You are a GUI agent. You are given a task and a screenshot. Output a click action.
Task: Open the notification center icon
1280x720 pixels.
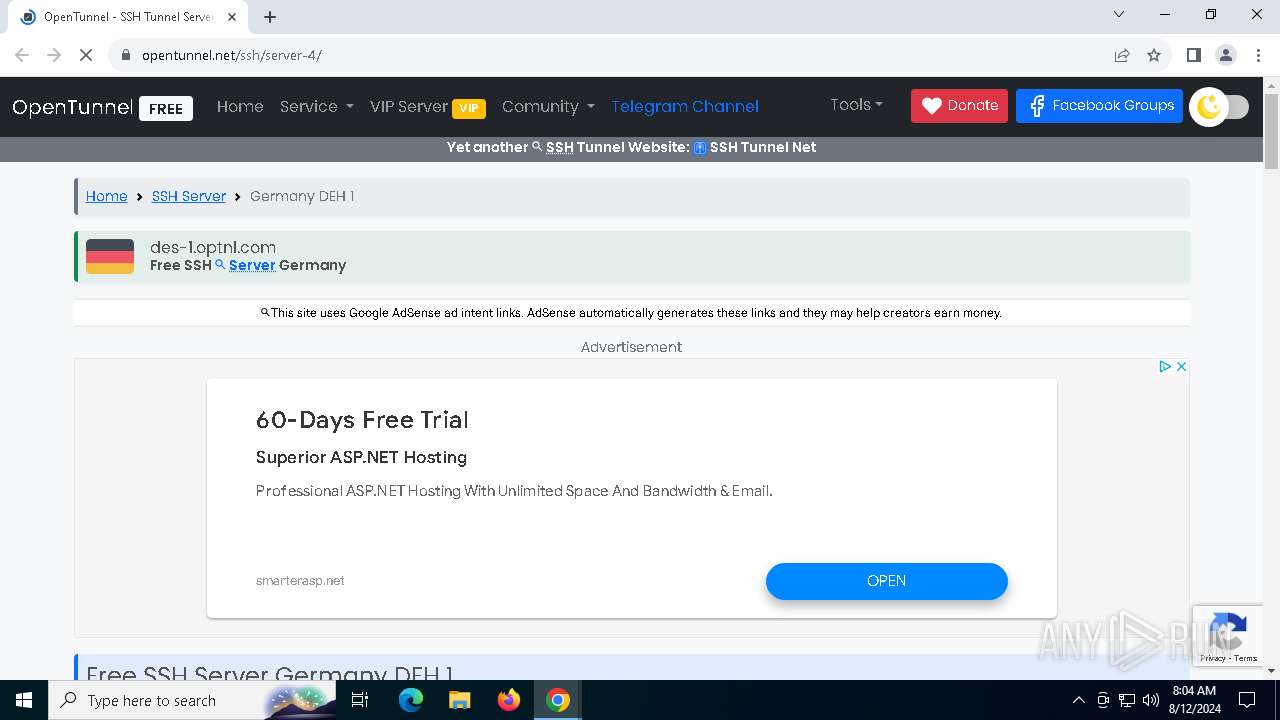click(x=1248, y=700)
